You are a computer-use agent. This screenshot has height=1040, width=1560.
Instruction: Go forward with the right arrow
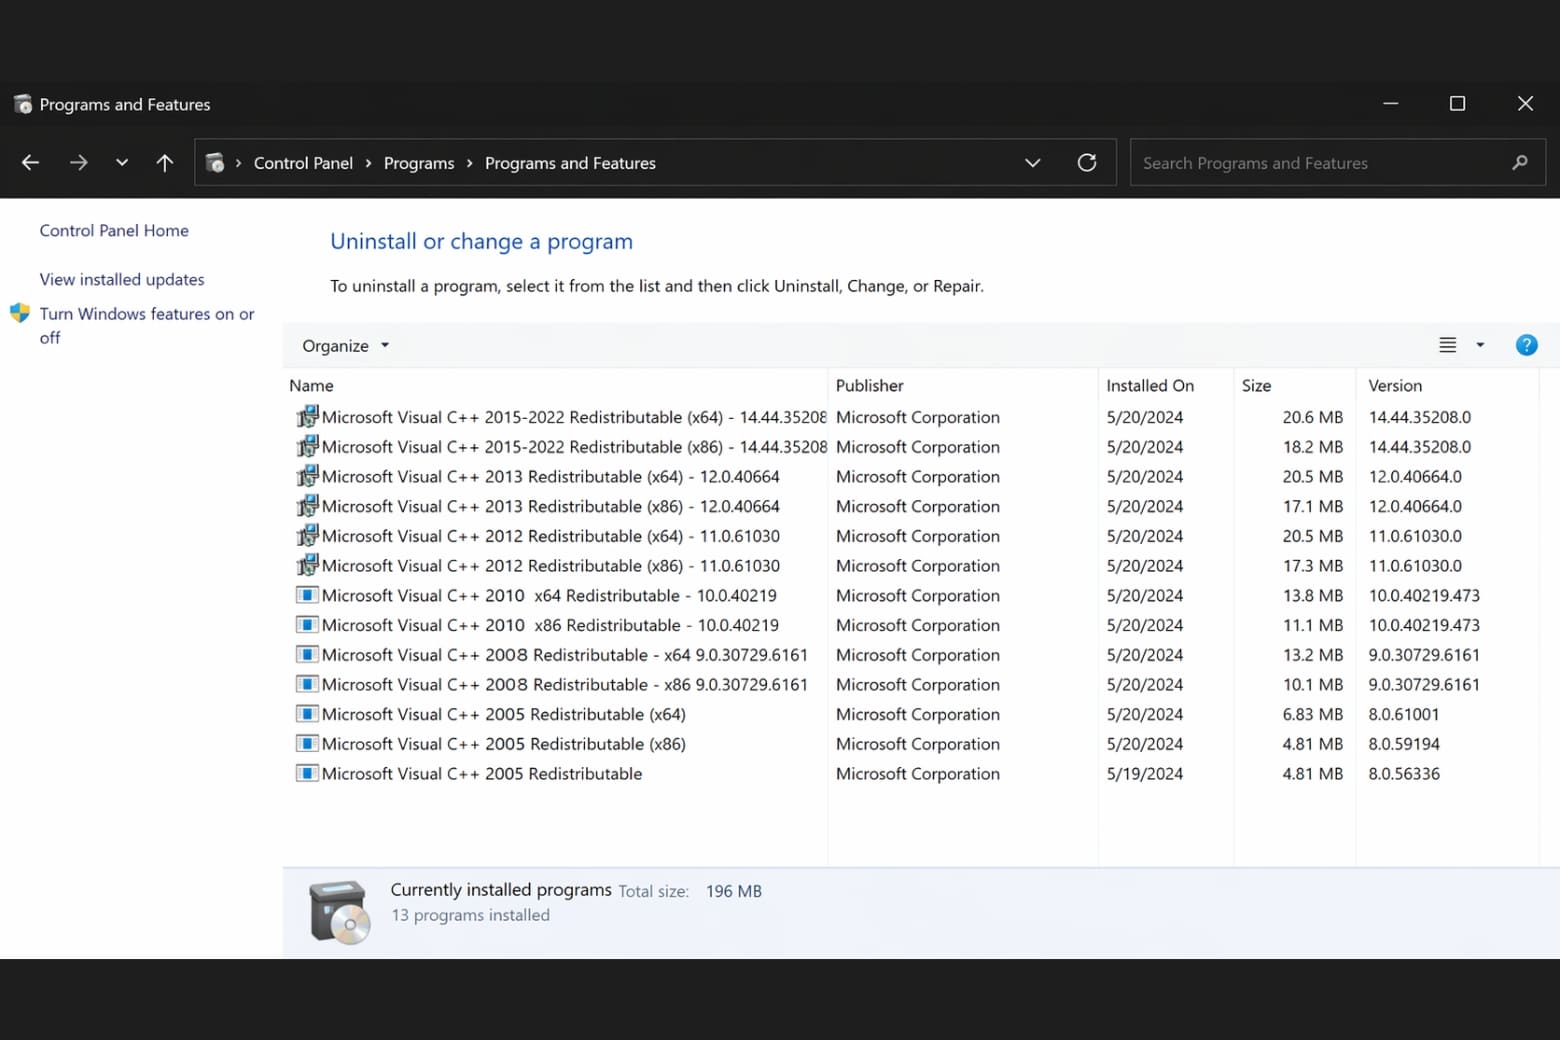(x=78, y=162)
